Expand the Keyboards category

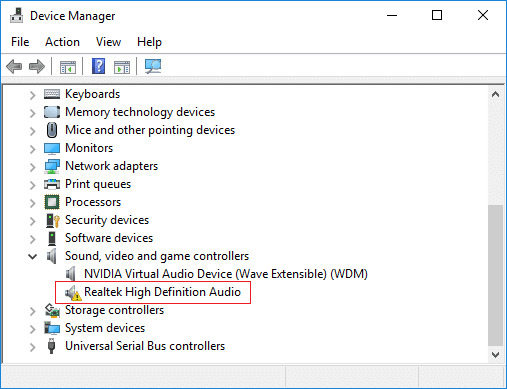(x=32, y=95)
